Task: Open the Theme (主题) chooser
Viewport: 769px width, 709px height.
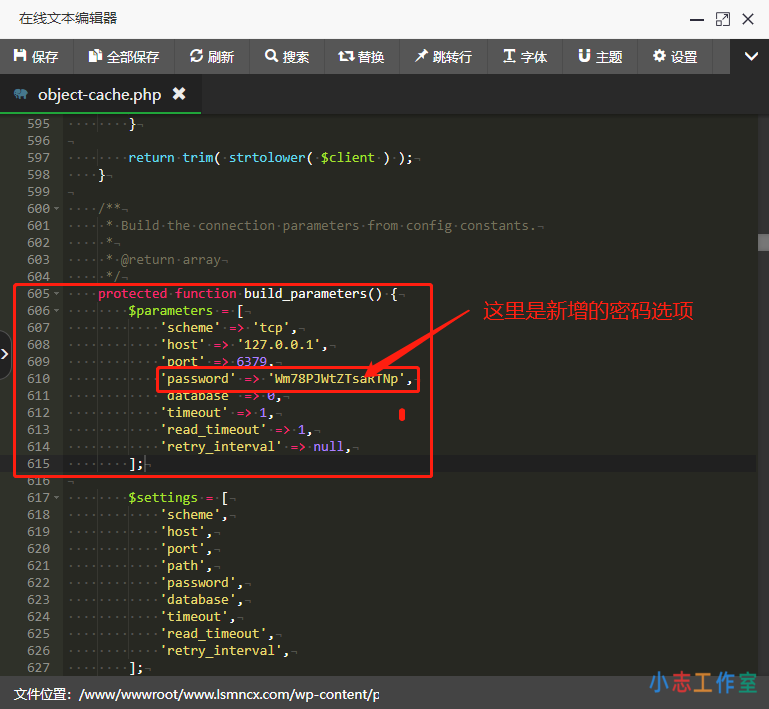Action: pyautogui.click(x=600, y=57)
